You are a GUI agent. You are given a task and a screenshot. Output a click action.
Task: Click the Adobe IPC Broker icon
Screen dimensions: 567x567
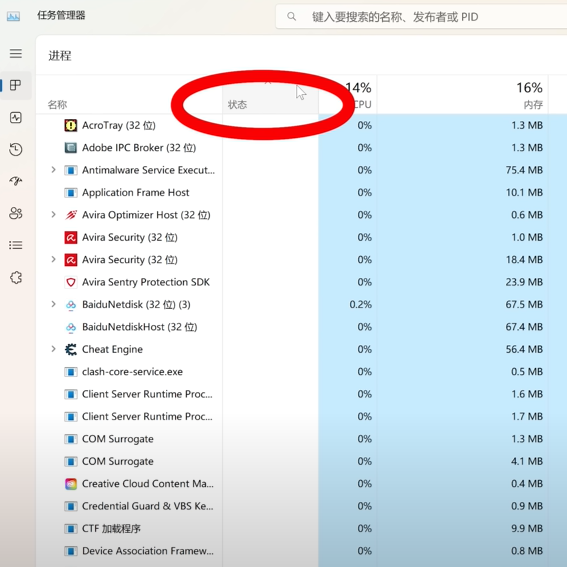(x=71, y=148)
